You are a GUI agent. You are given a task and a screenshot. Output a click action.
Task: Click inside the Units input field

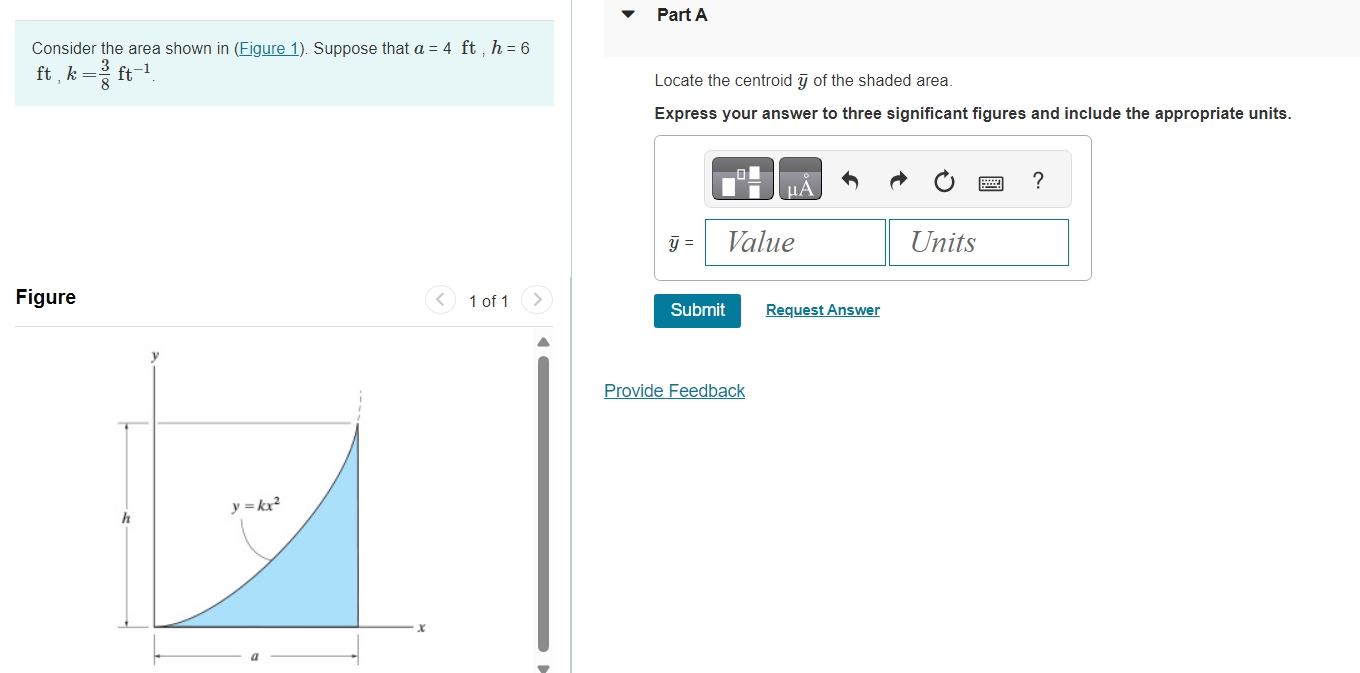coord(977,242)
